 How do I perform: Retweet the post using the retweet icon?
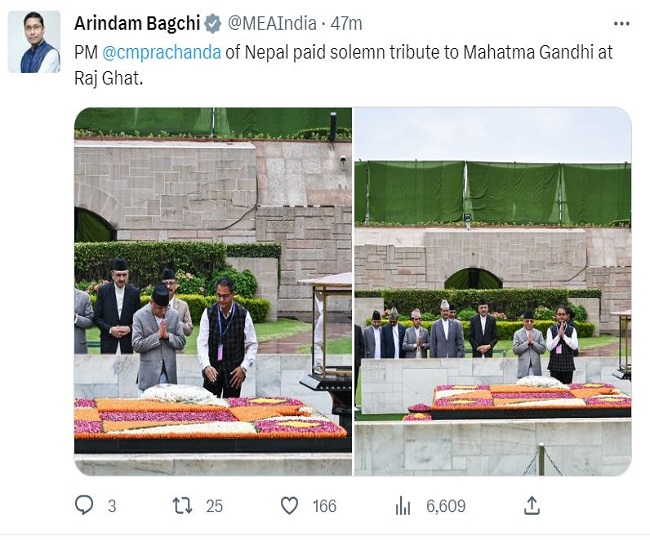tap(183, 506)
